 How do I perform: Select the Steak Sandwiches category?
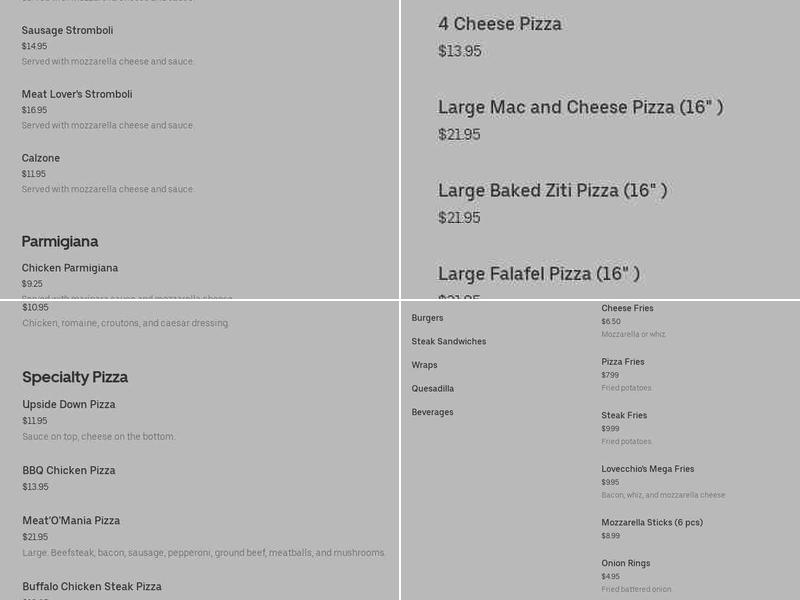(x=448, y=341)
